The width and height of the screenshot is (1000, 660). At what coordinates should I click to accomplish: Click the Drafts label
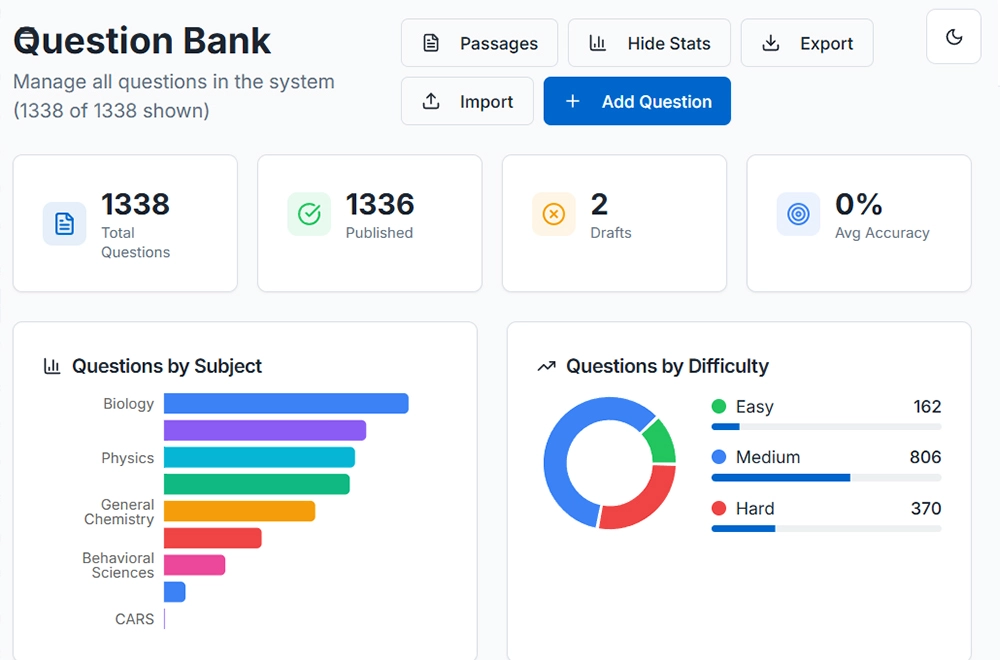point(611,233)
